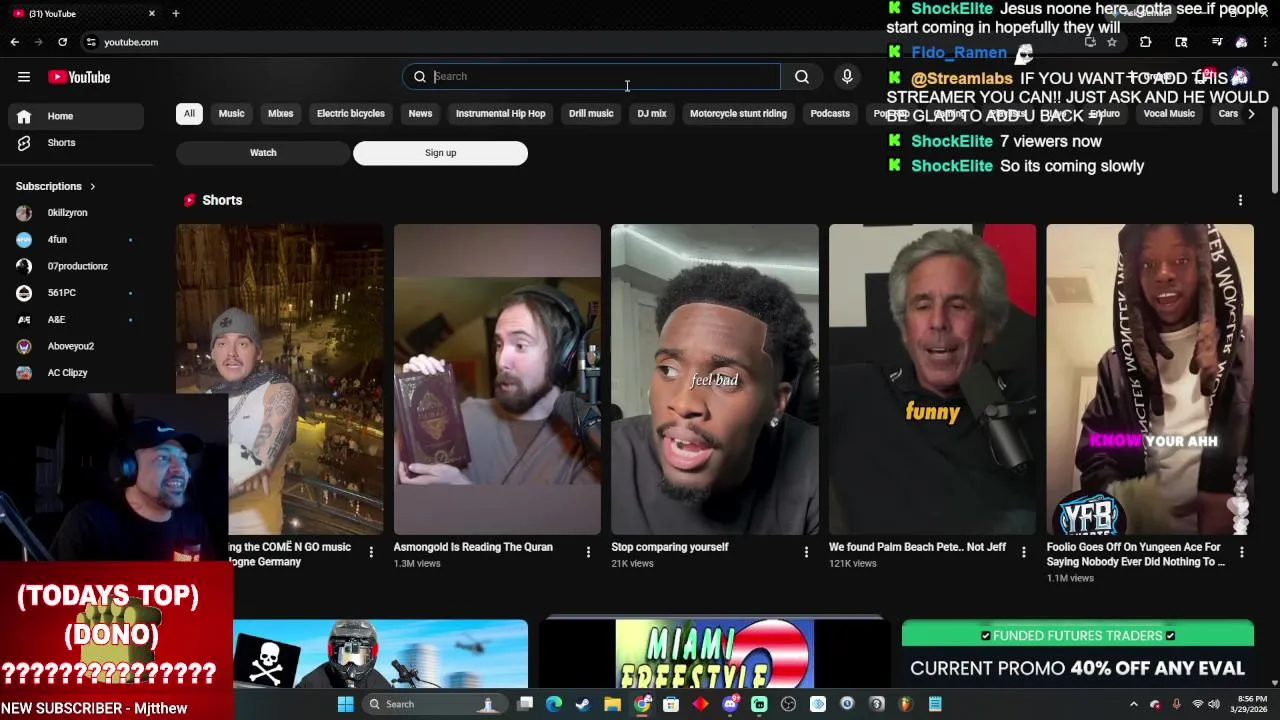Activate voice search microphone
This screenshot has height=720, width=1280.
pos(847,77)
